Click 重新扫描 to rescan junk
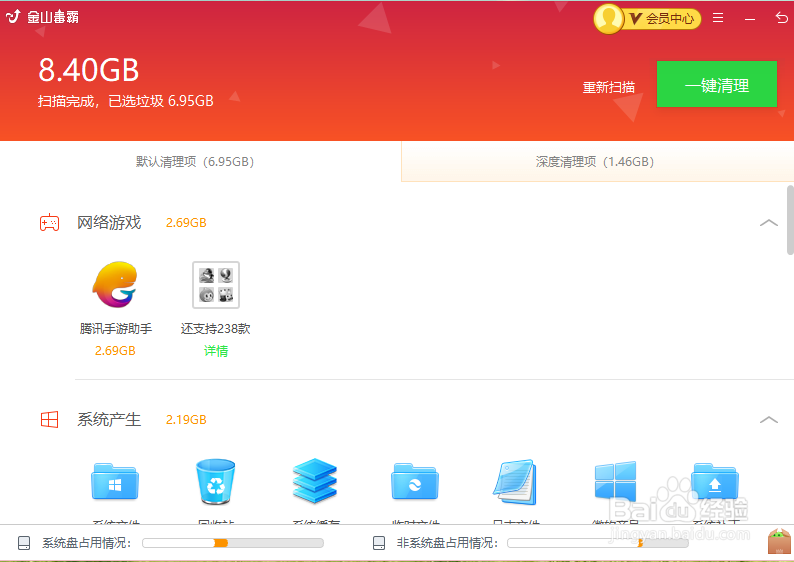794x562 pixels. [609, 87]
